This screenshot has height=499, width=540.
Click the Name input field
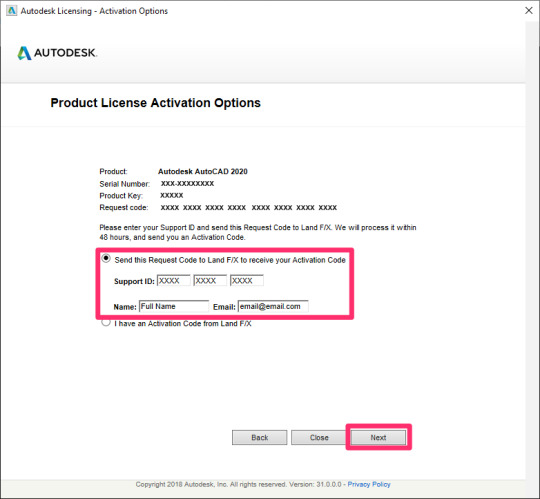(174, 306)
